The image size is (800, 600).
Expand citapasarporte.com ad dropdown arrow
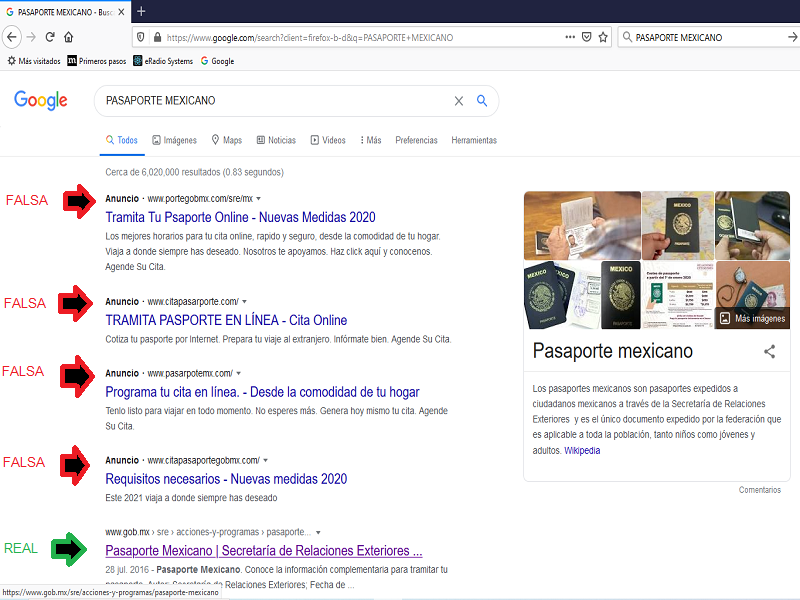244,302
